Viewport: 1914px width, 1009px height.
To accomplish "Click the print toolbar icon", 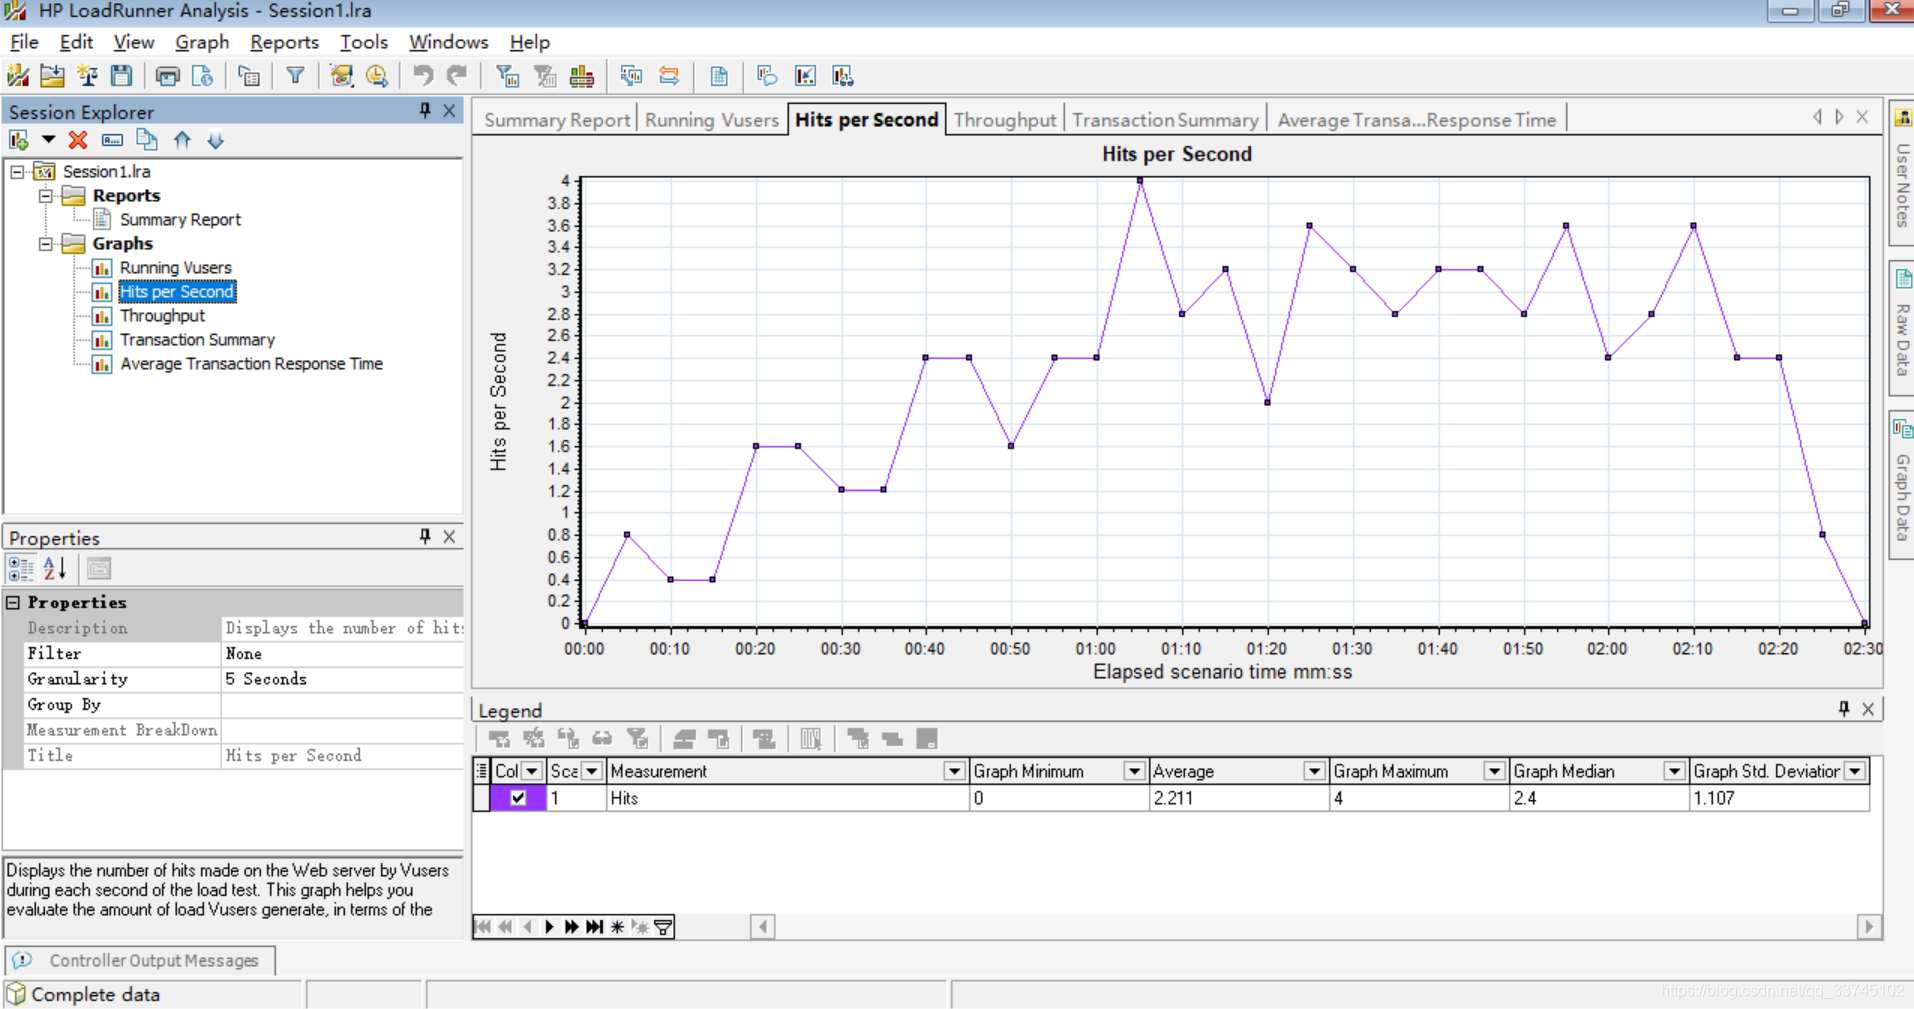I will (x=168, y=76).
